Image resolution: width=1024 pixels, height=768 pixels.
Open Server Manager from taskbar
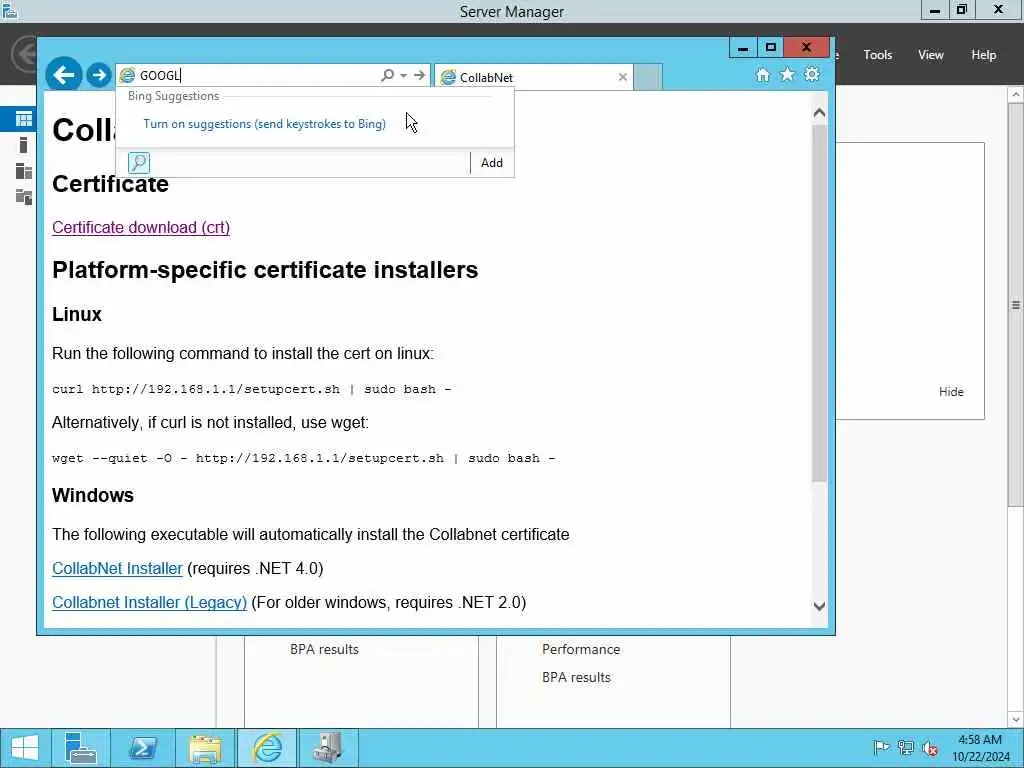(81, 748)
